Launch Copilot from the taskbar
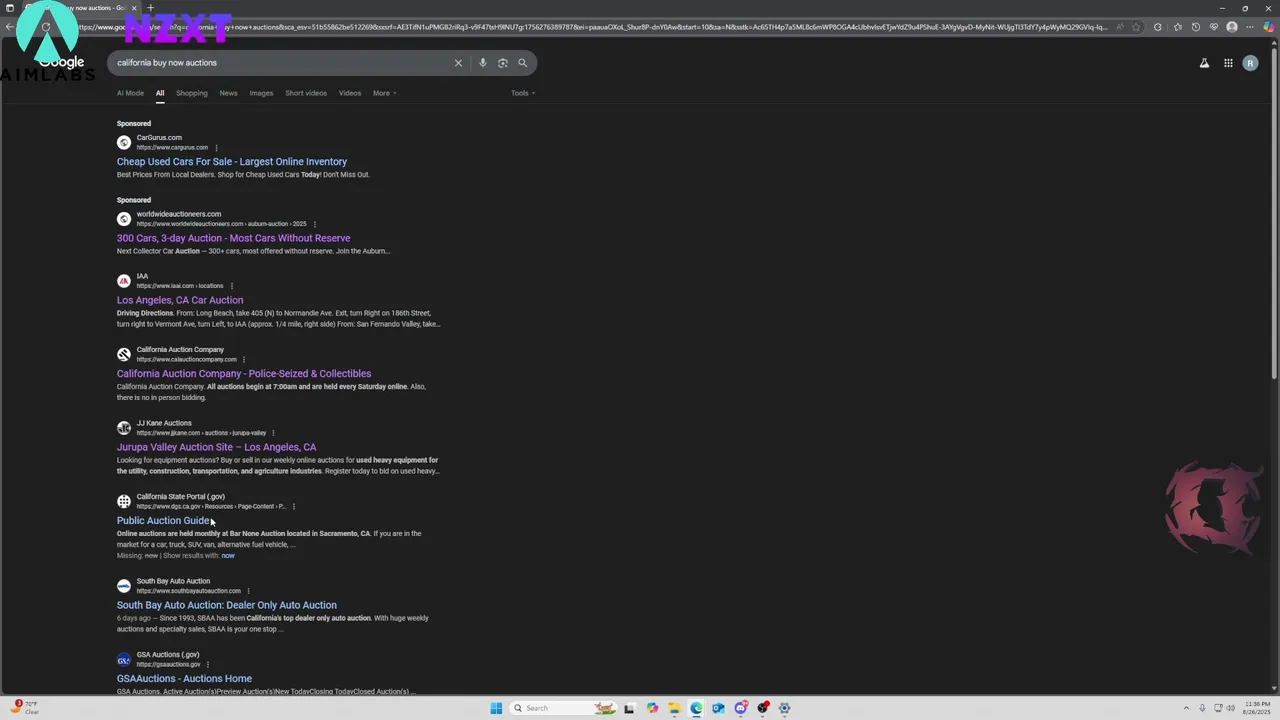Image resolution: width=1280 pixels, height=720 pixels. pyautogui.click(x=652, y=708)
